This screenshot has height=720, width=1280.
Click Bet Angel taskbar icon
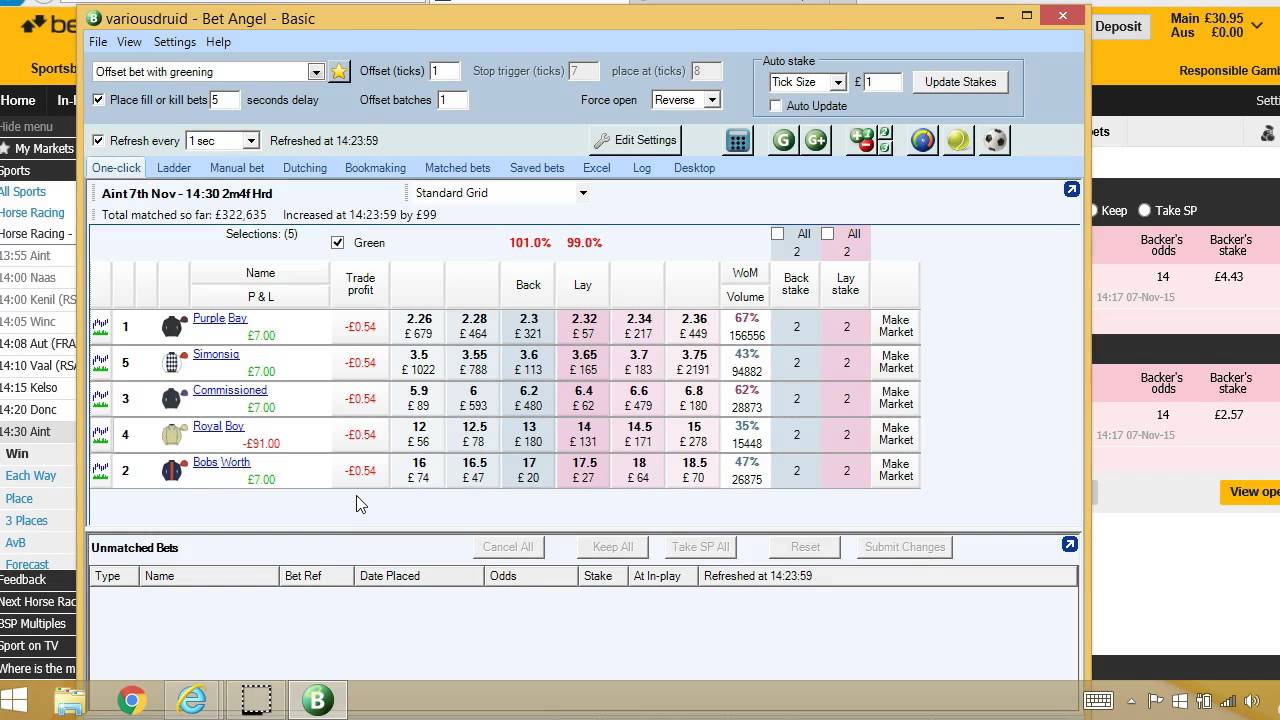[x=317, y=700]
